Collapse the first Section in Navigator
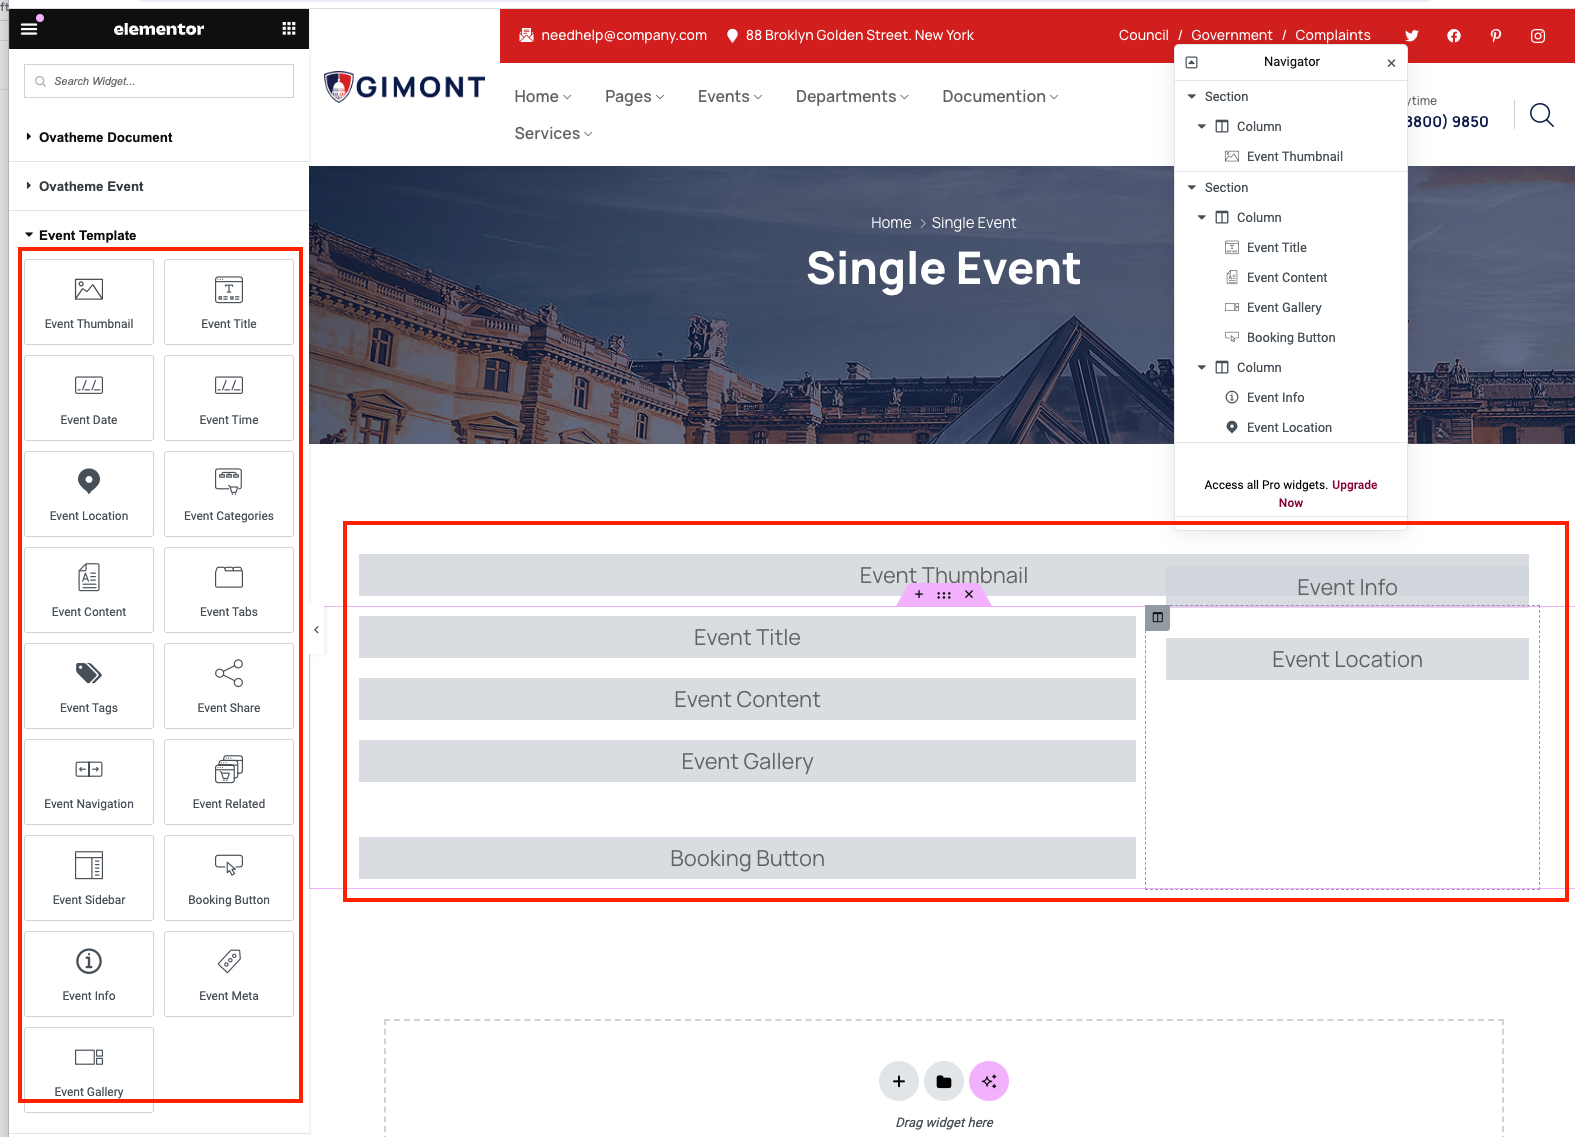1575x1137 pixels. coord(1191,97)
